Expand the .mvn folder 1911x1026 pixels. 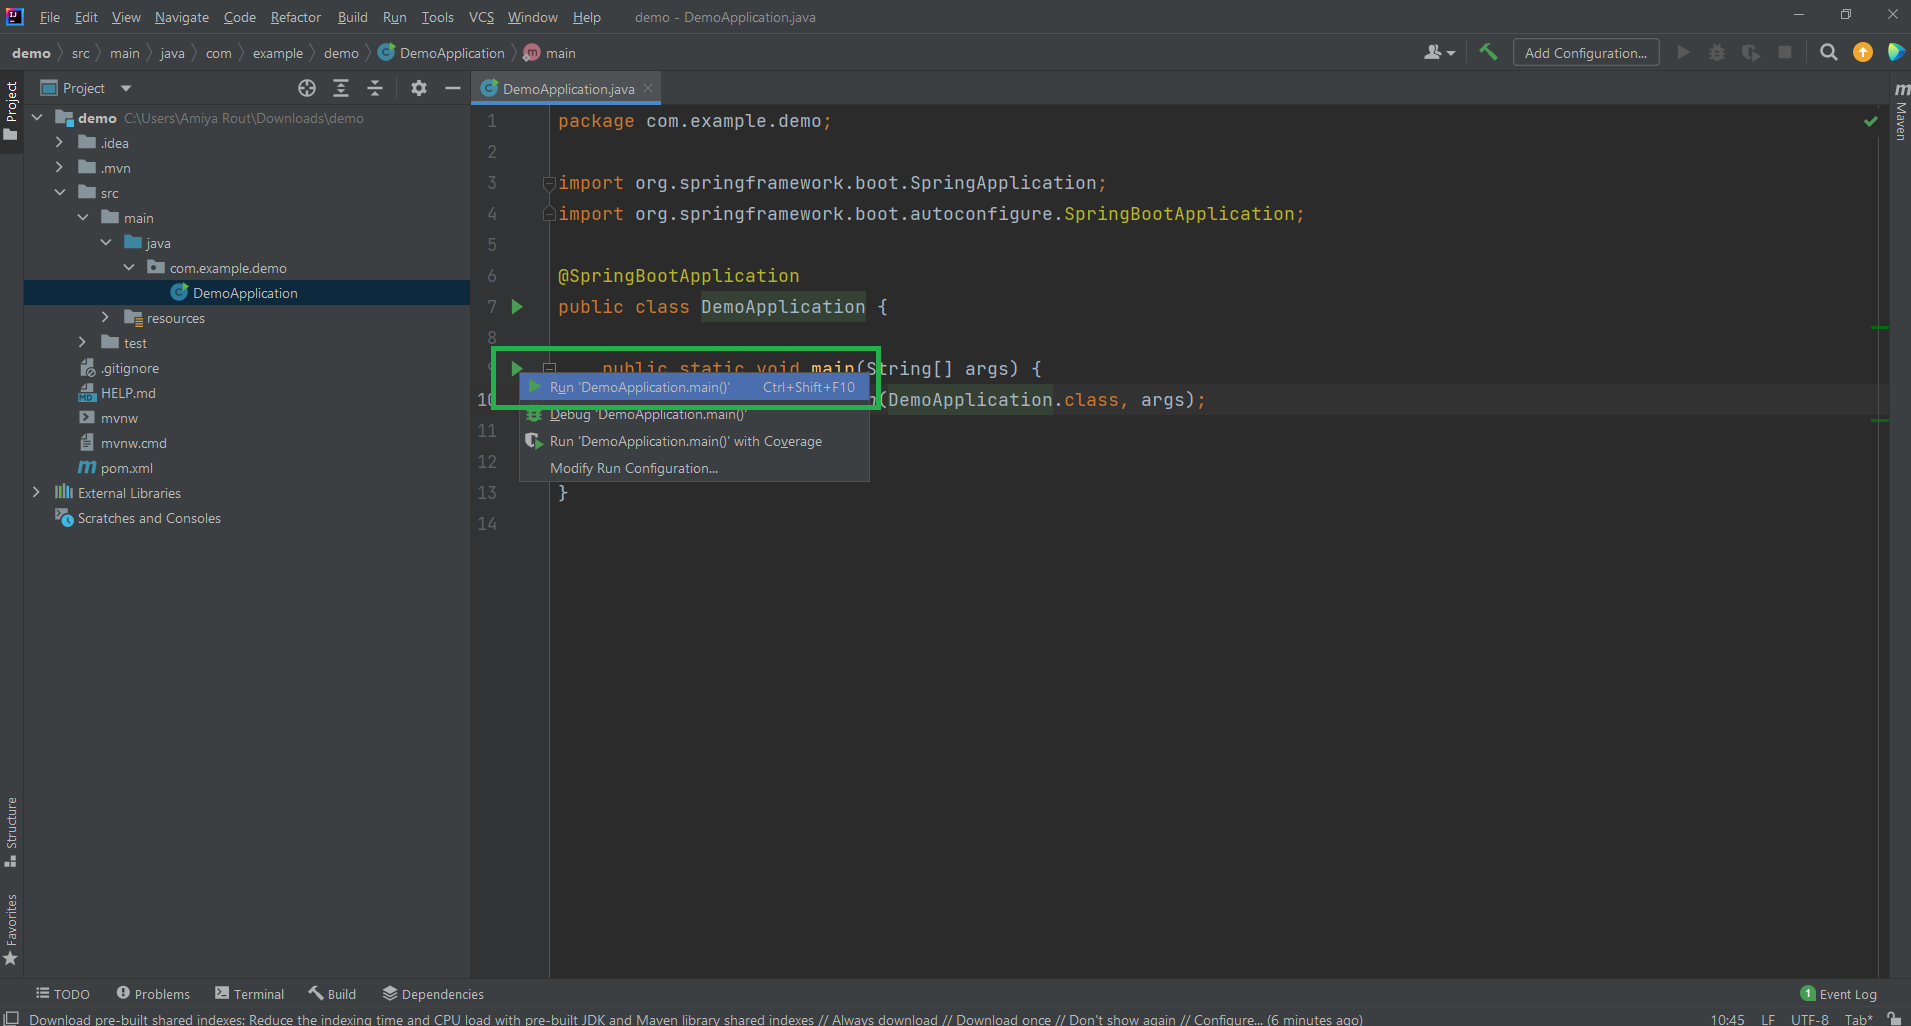tap(60, 168)
